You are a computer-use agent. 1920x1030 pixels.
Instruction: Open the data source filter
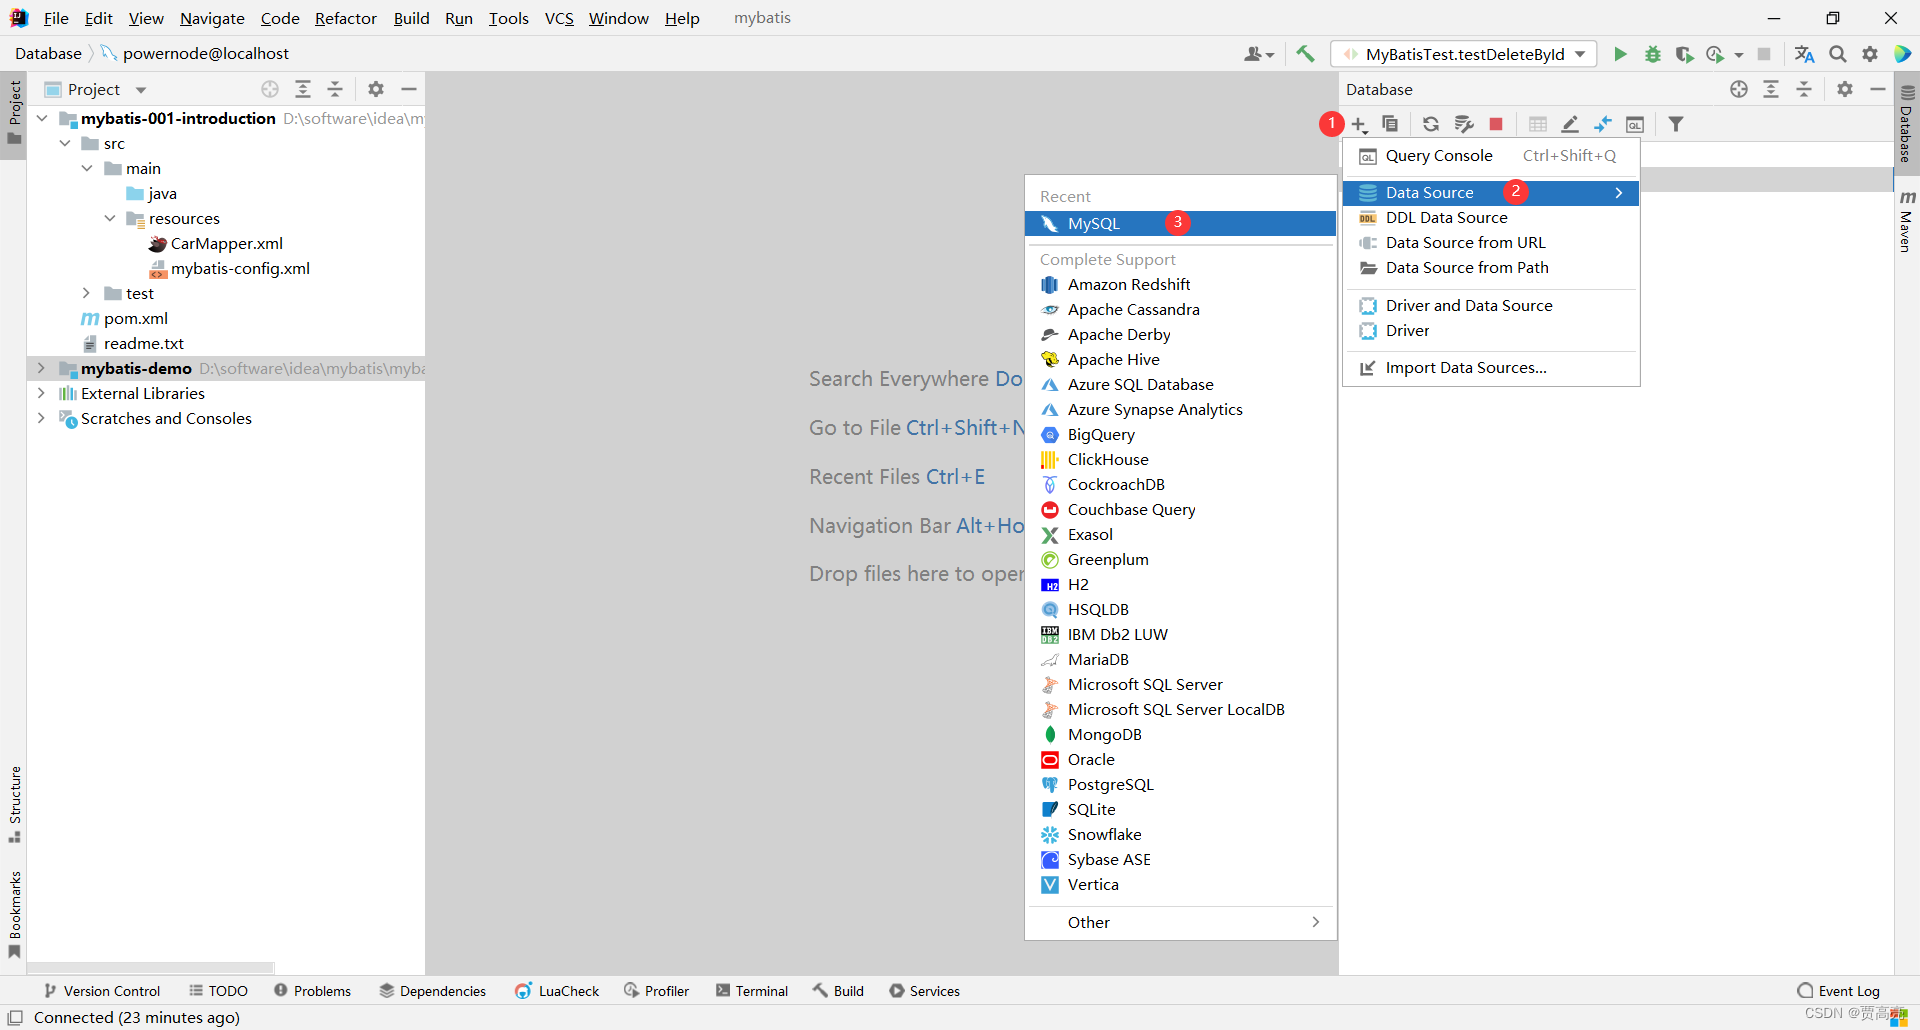1676,124
